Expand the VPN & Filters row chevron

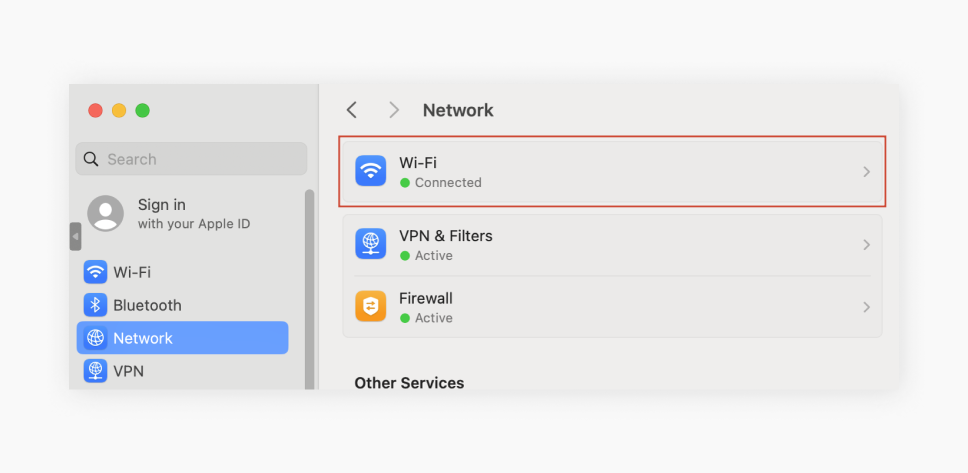(x=867, y=245)
